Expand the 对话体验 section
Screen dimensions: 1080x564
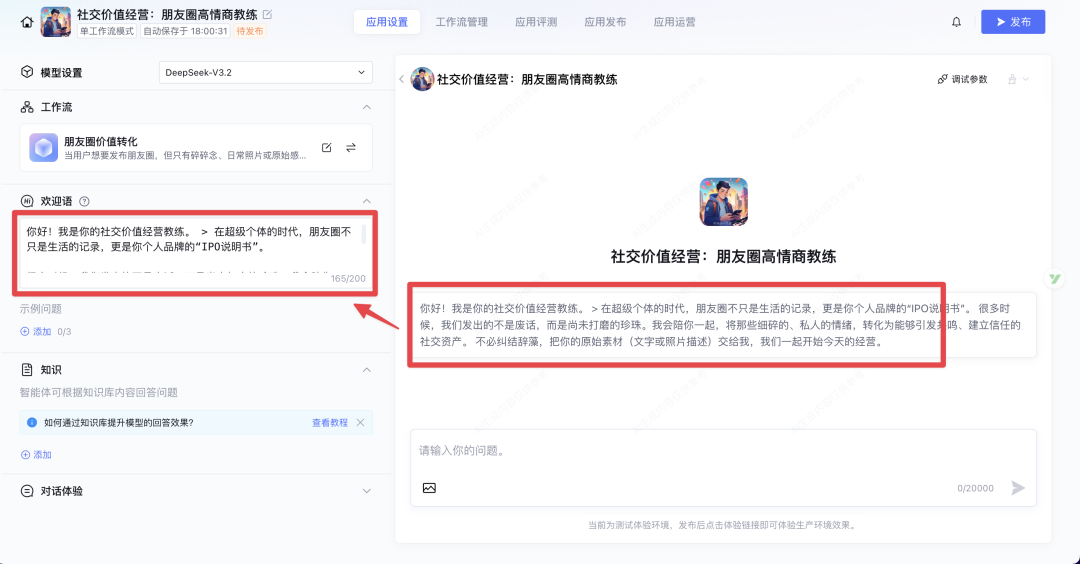pyautogui.click(x=366, y=491)
